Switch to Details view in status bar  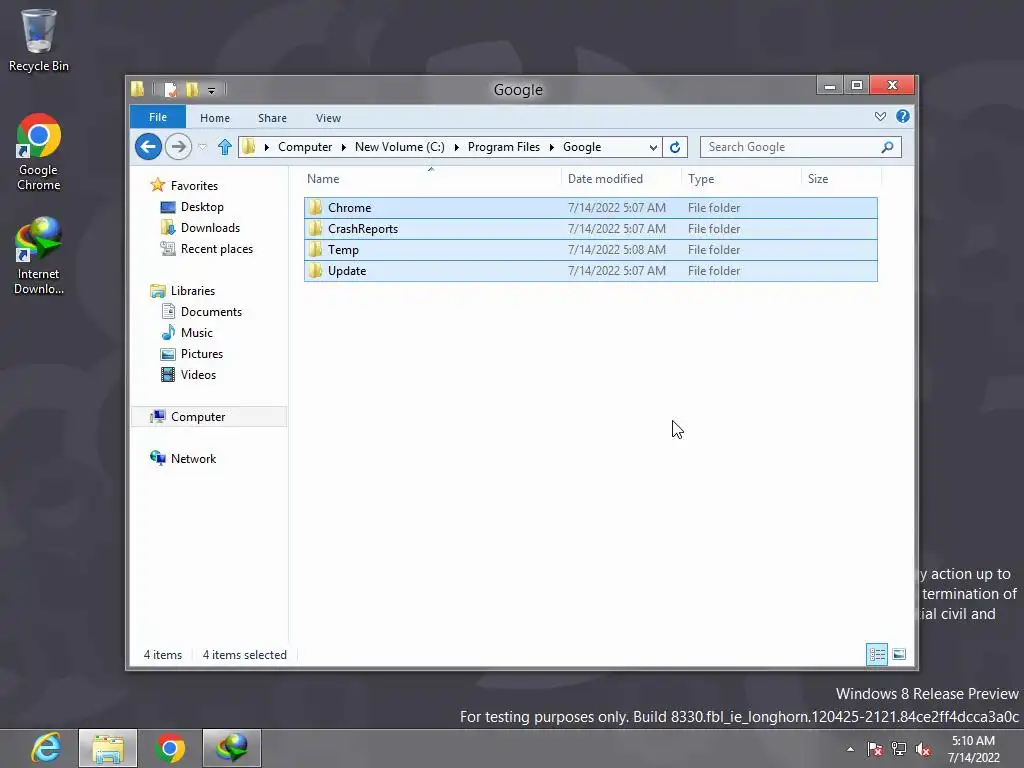pos(876,654)
